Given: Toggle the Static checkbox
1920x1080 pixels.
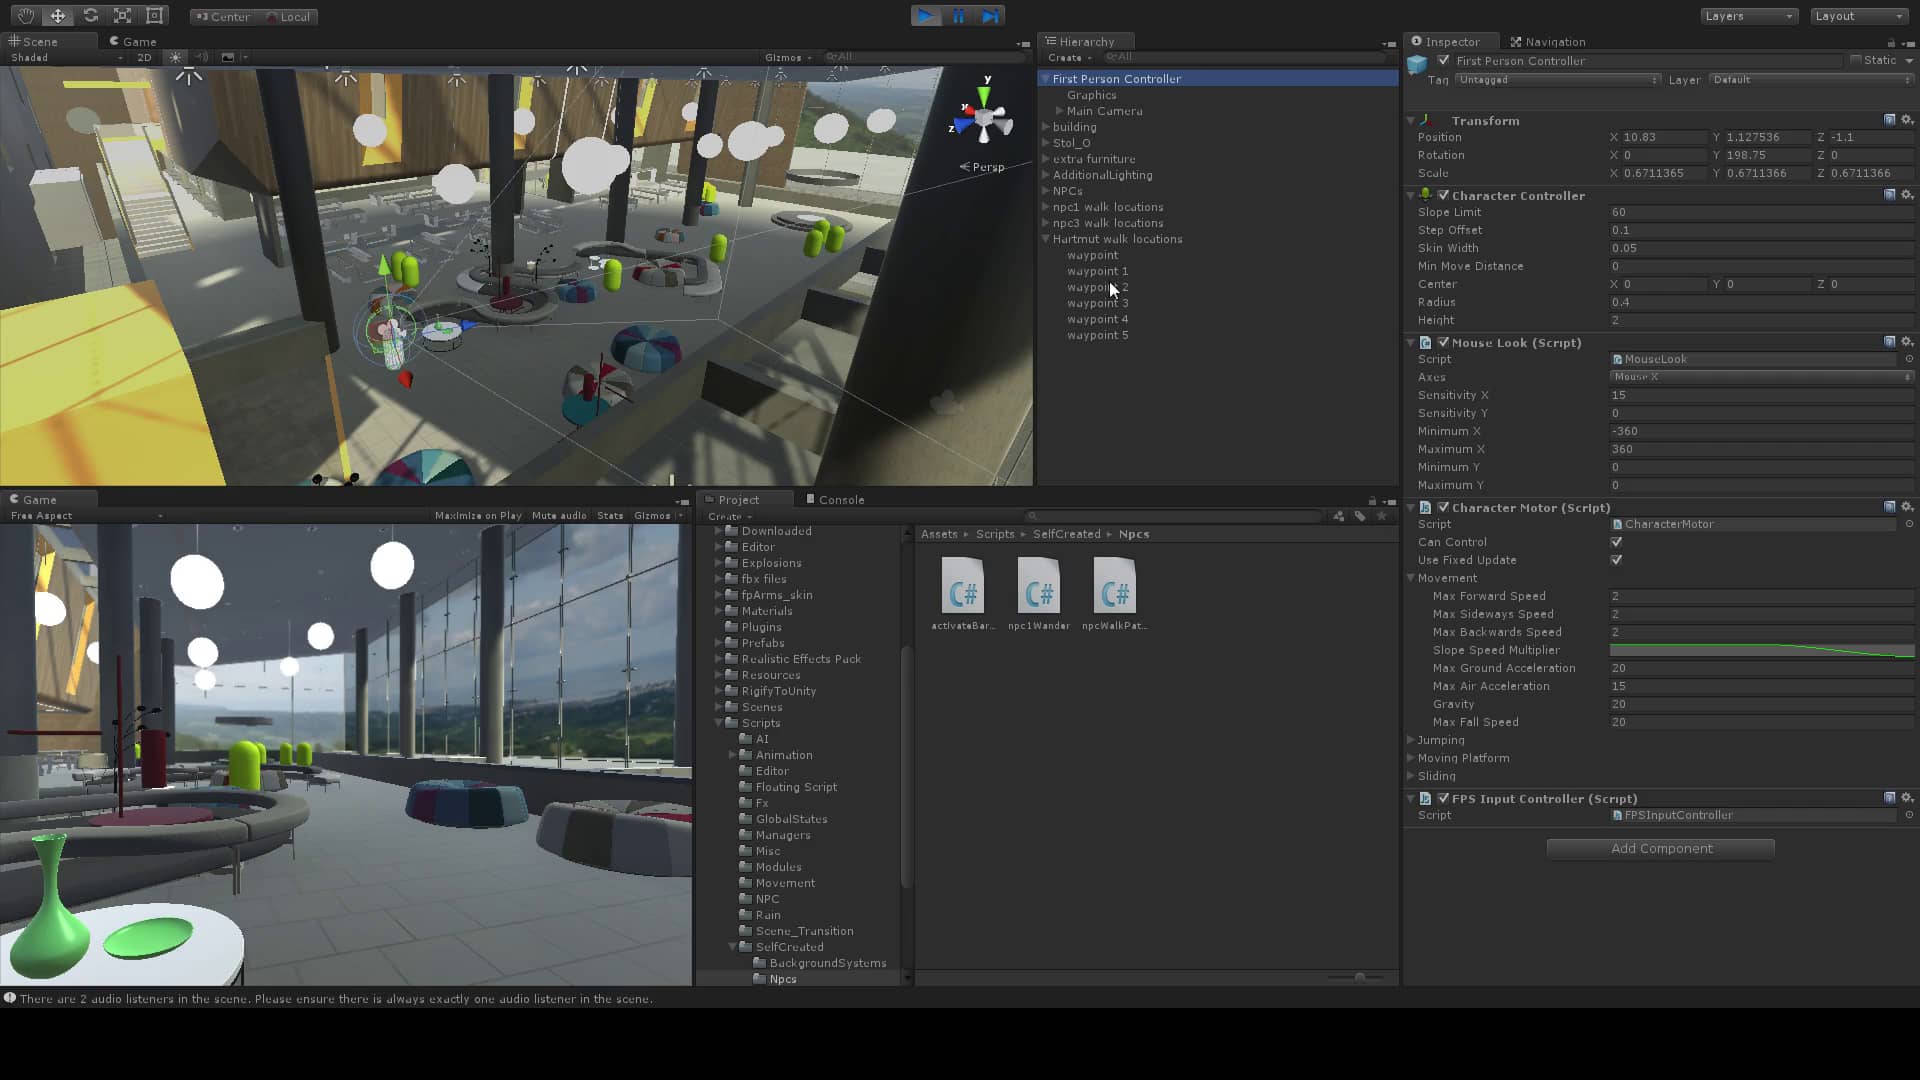Looking at the screenshot, I should (1856, 60).
